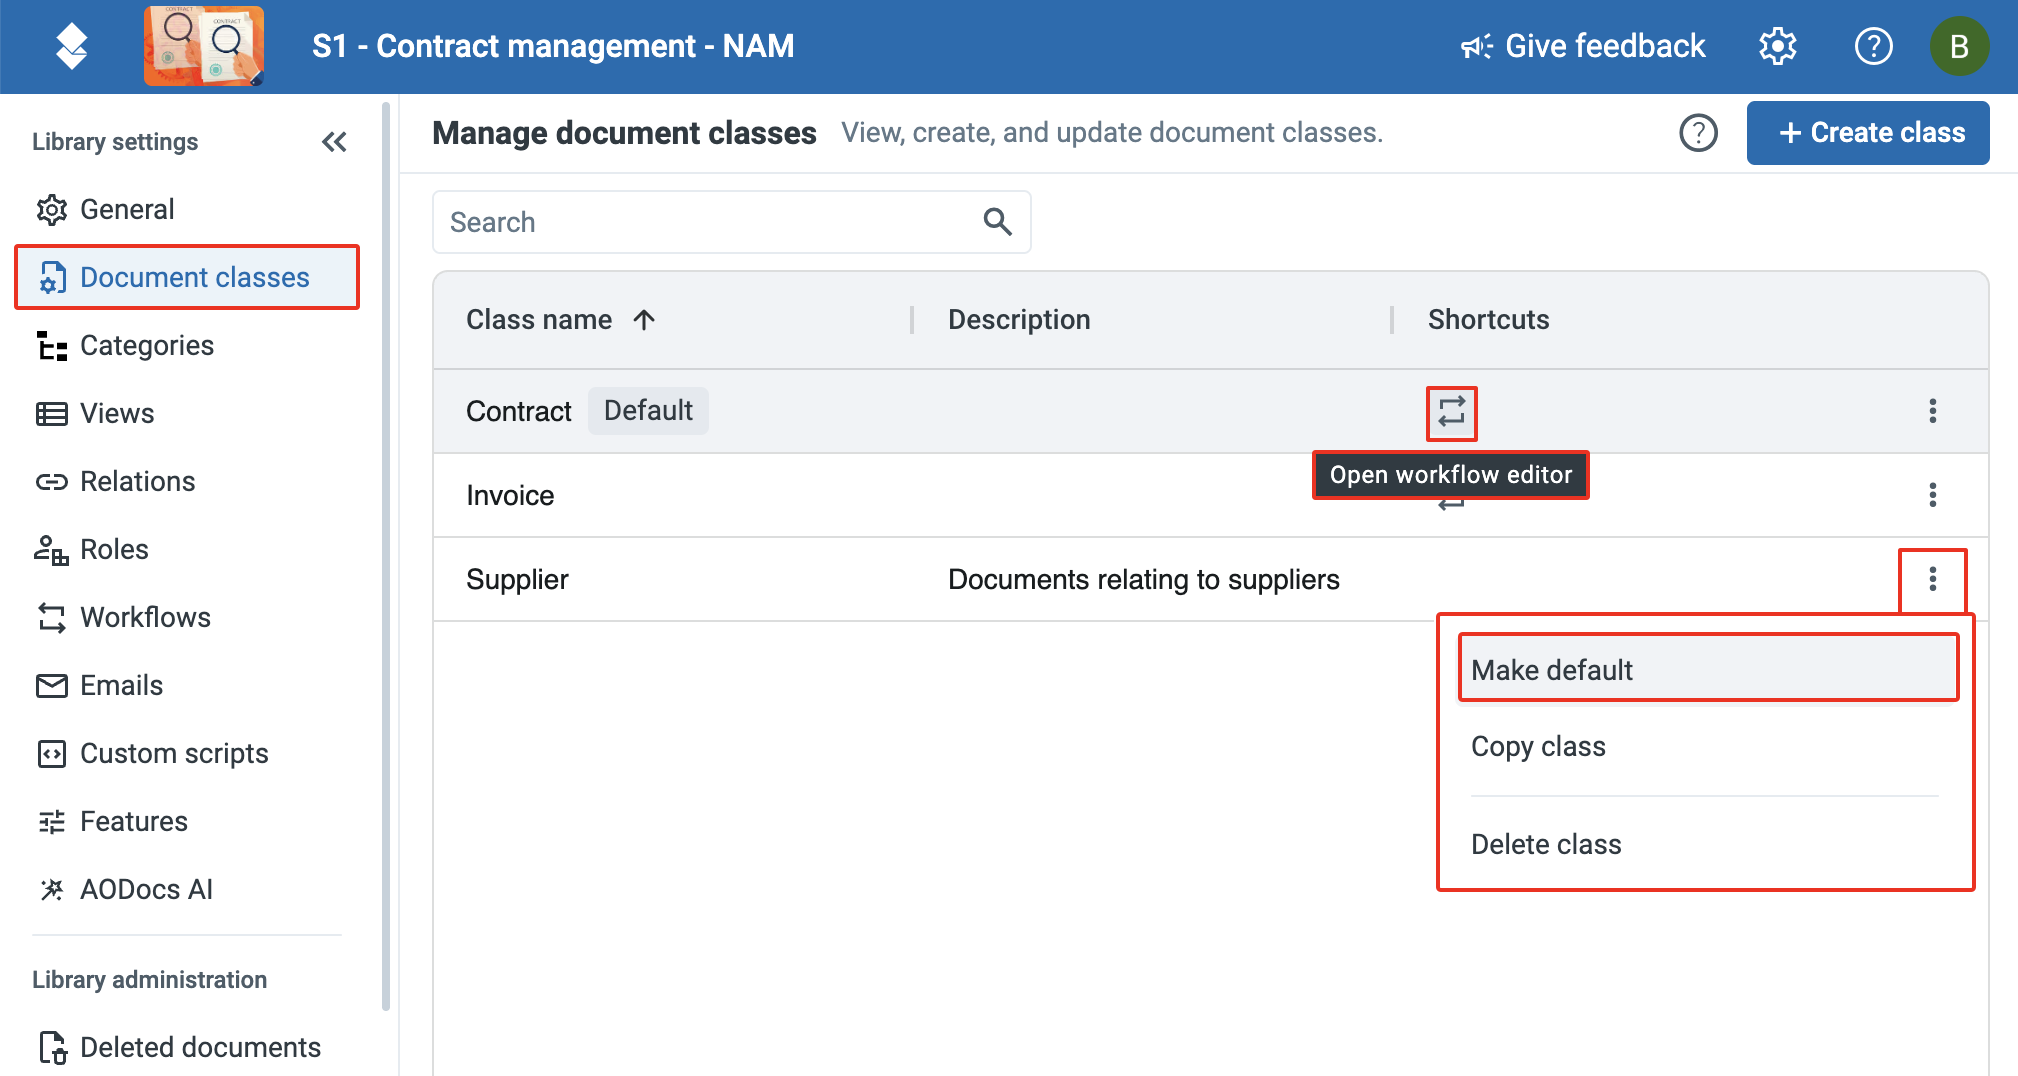Open settings gear in top bar
Viewport: 2018px width, 1076px height.
pos(1777,46)
